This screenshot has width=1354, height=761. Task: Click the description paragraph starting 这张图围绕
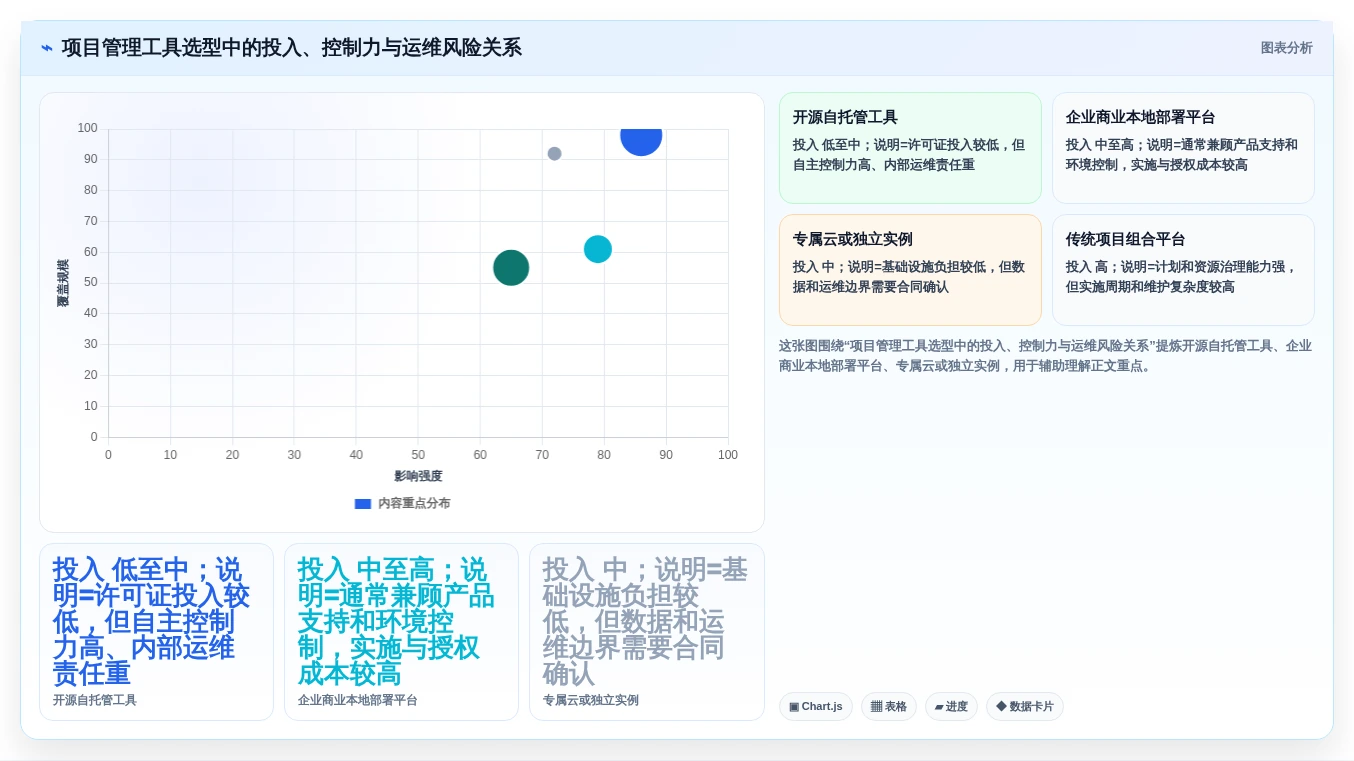(1045, 356)
